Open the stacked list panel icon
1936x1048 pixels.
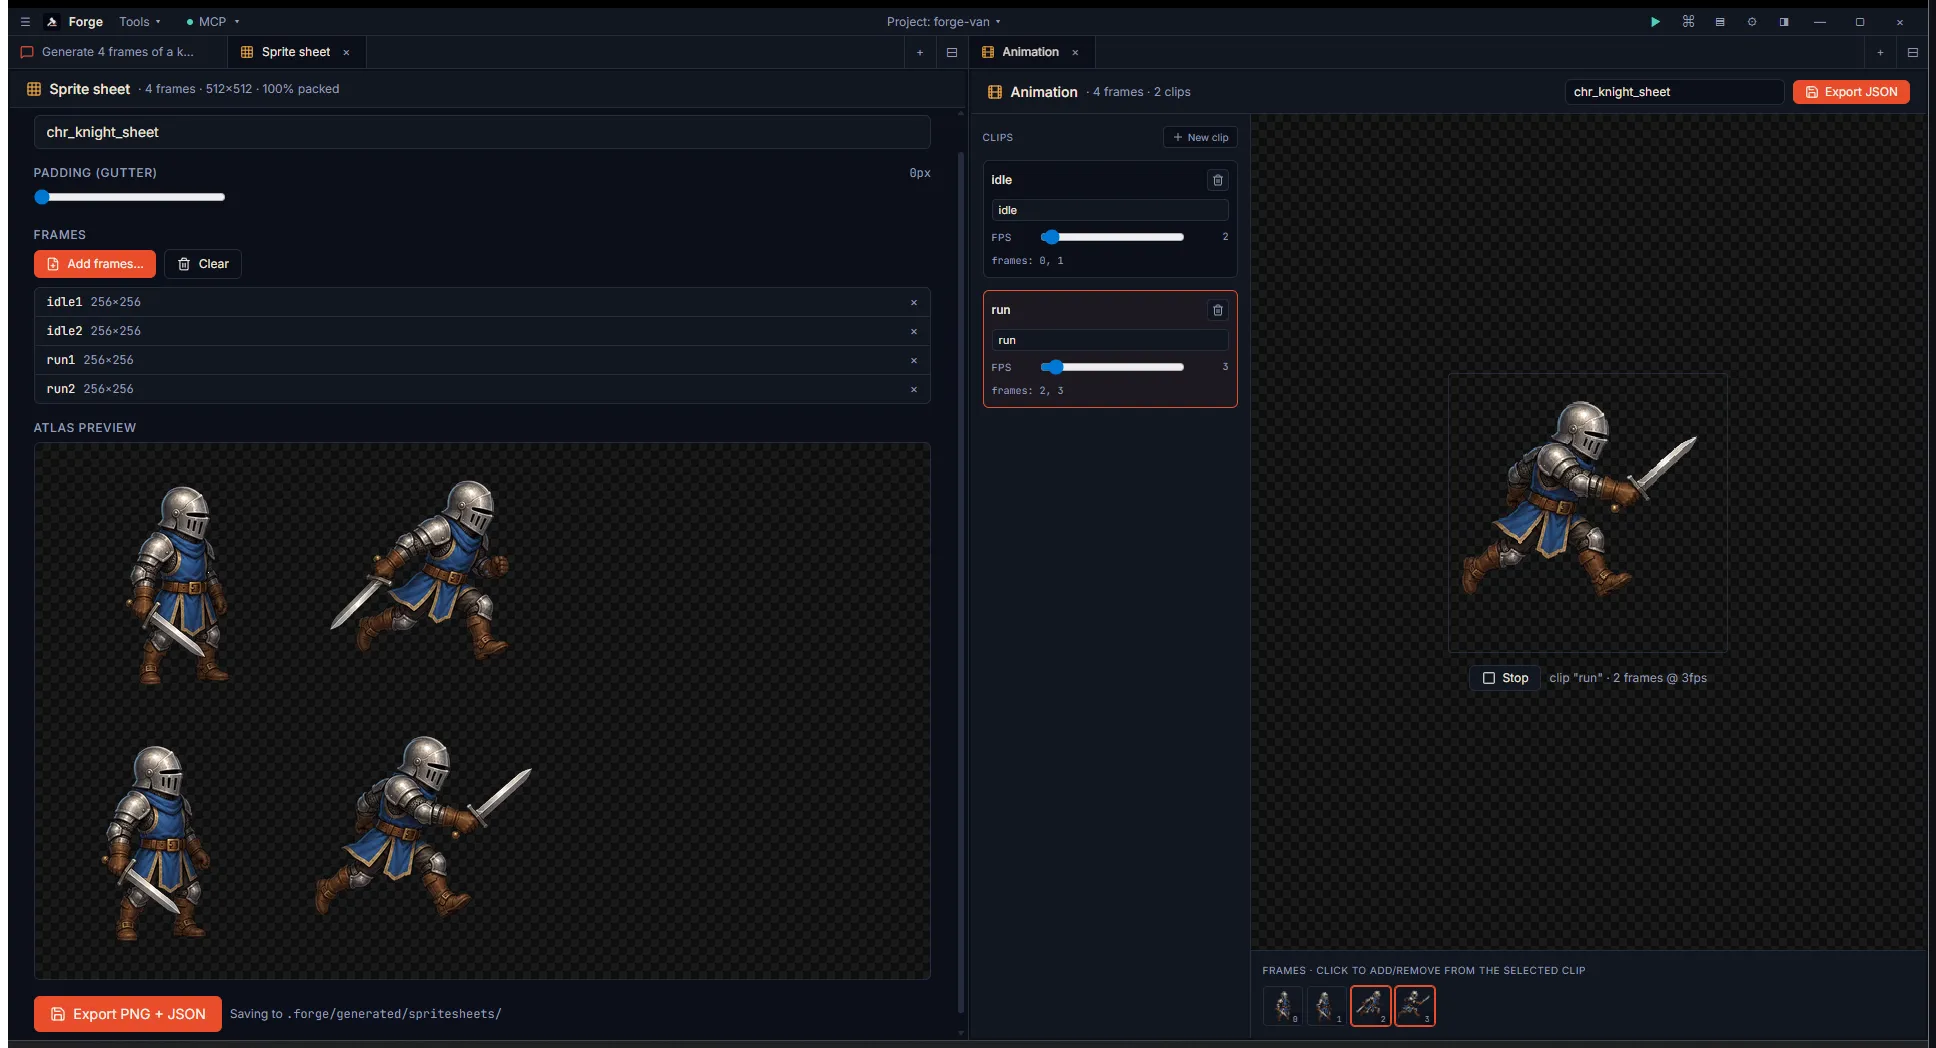[1720, 21]
